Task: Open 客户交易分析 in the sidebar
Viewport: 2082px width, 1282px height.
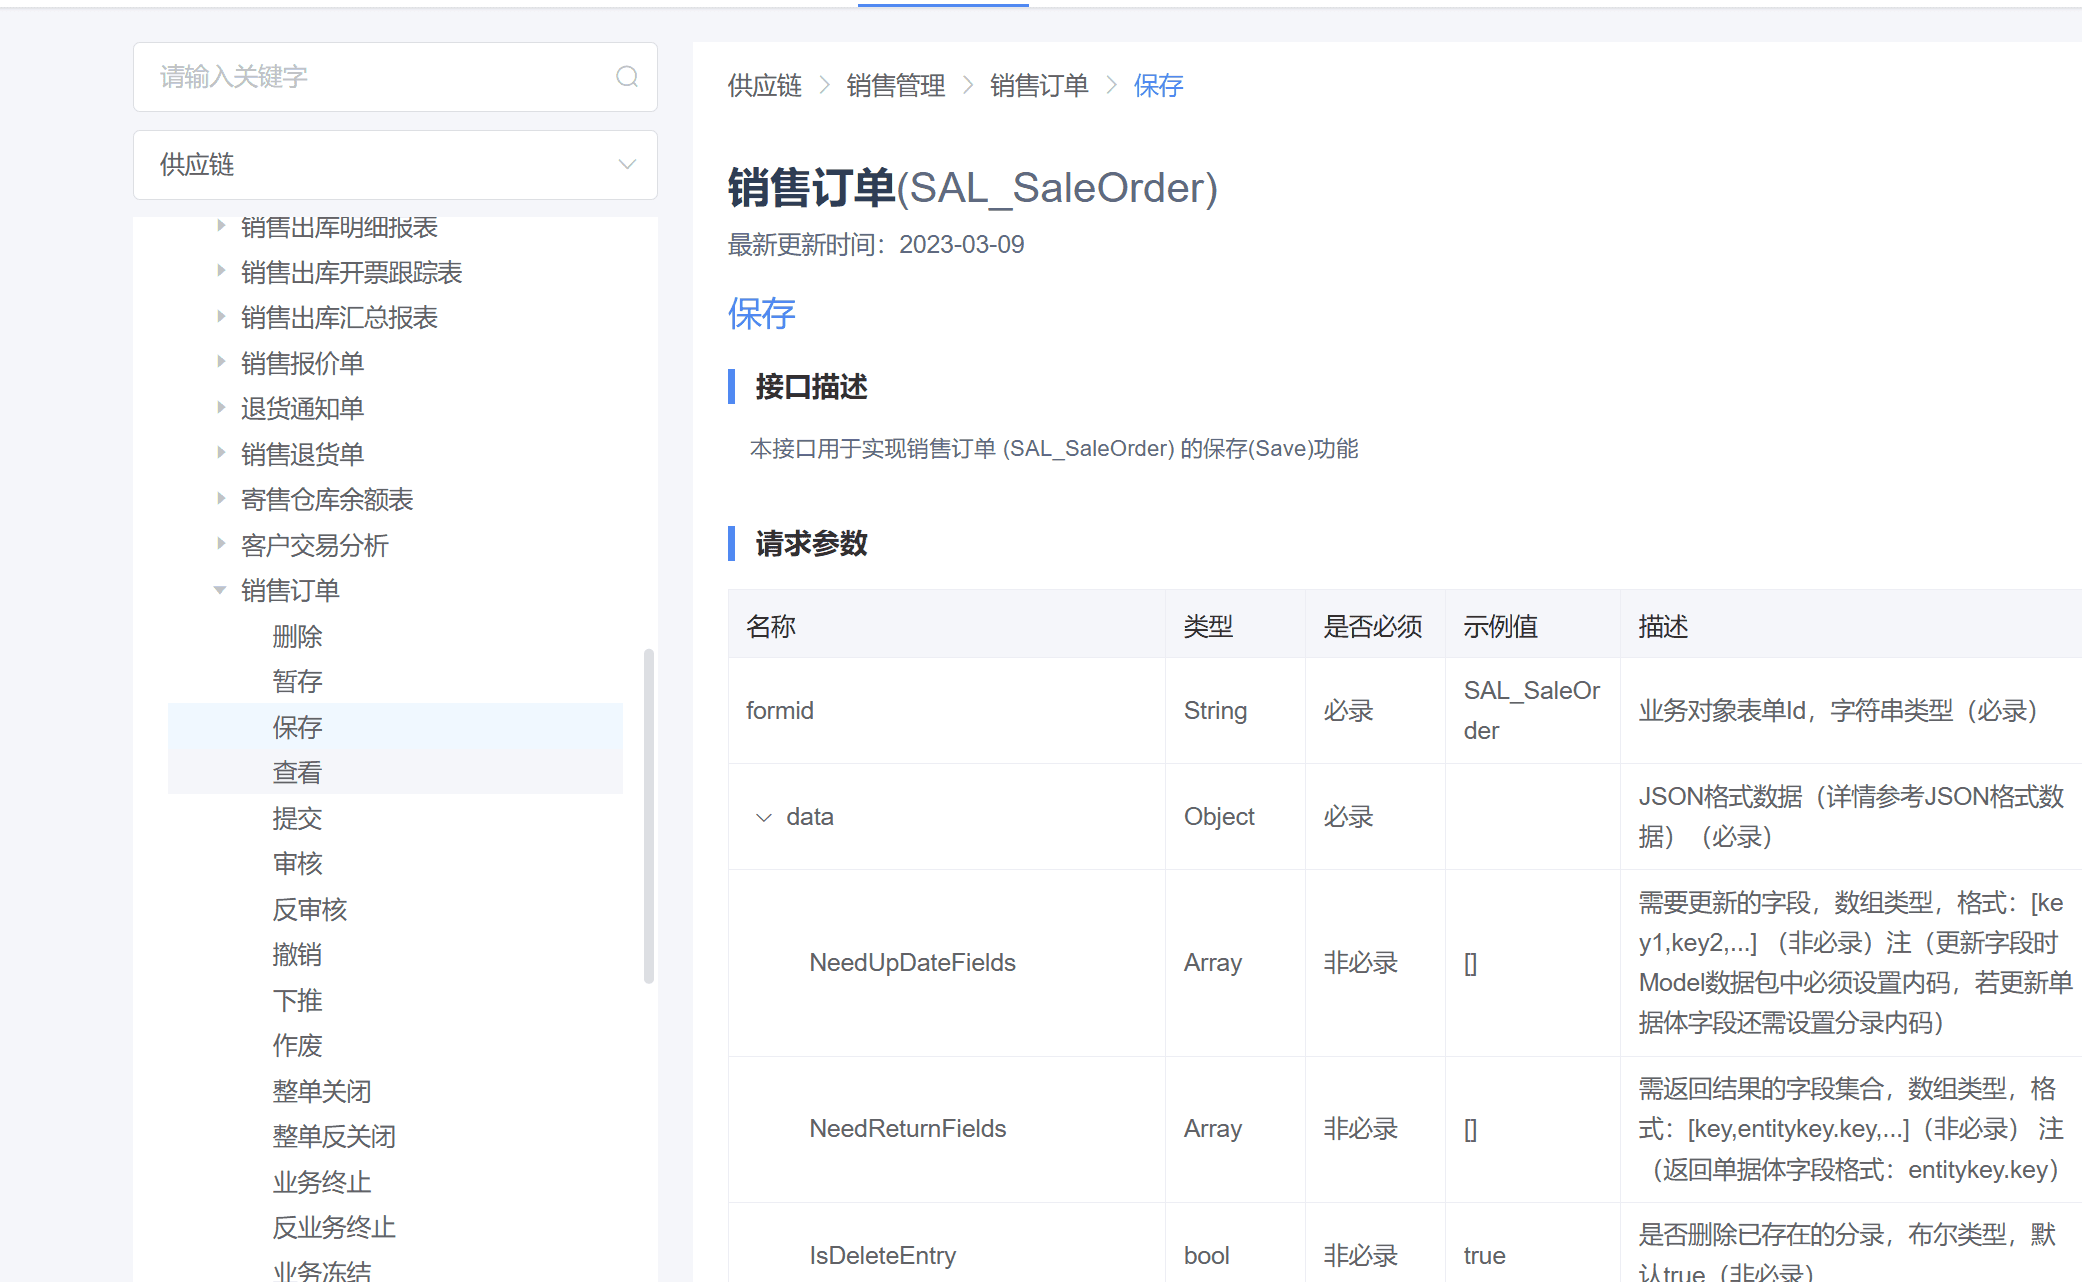Action: click(314, 545)
